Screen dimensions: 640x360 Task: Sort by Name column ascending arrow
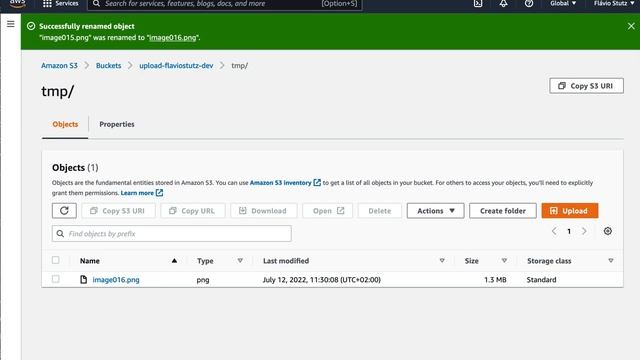[174, 260]
